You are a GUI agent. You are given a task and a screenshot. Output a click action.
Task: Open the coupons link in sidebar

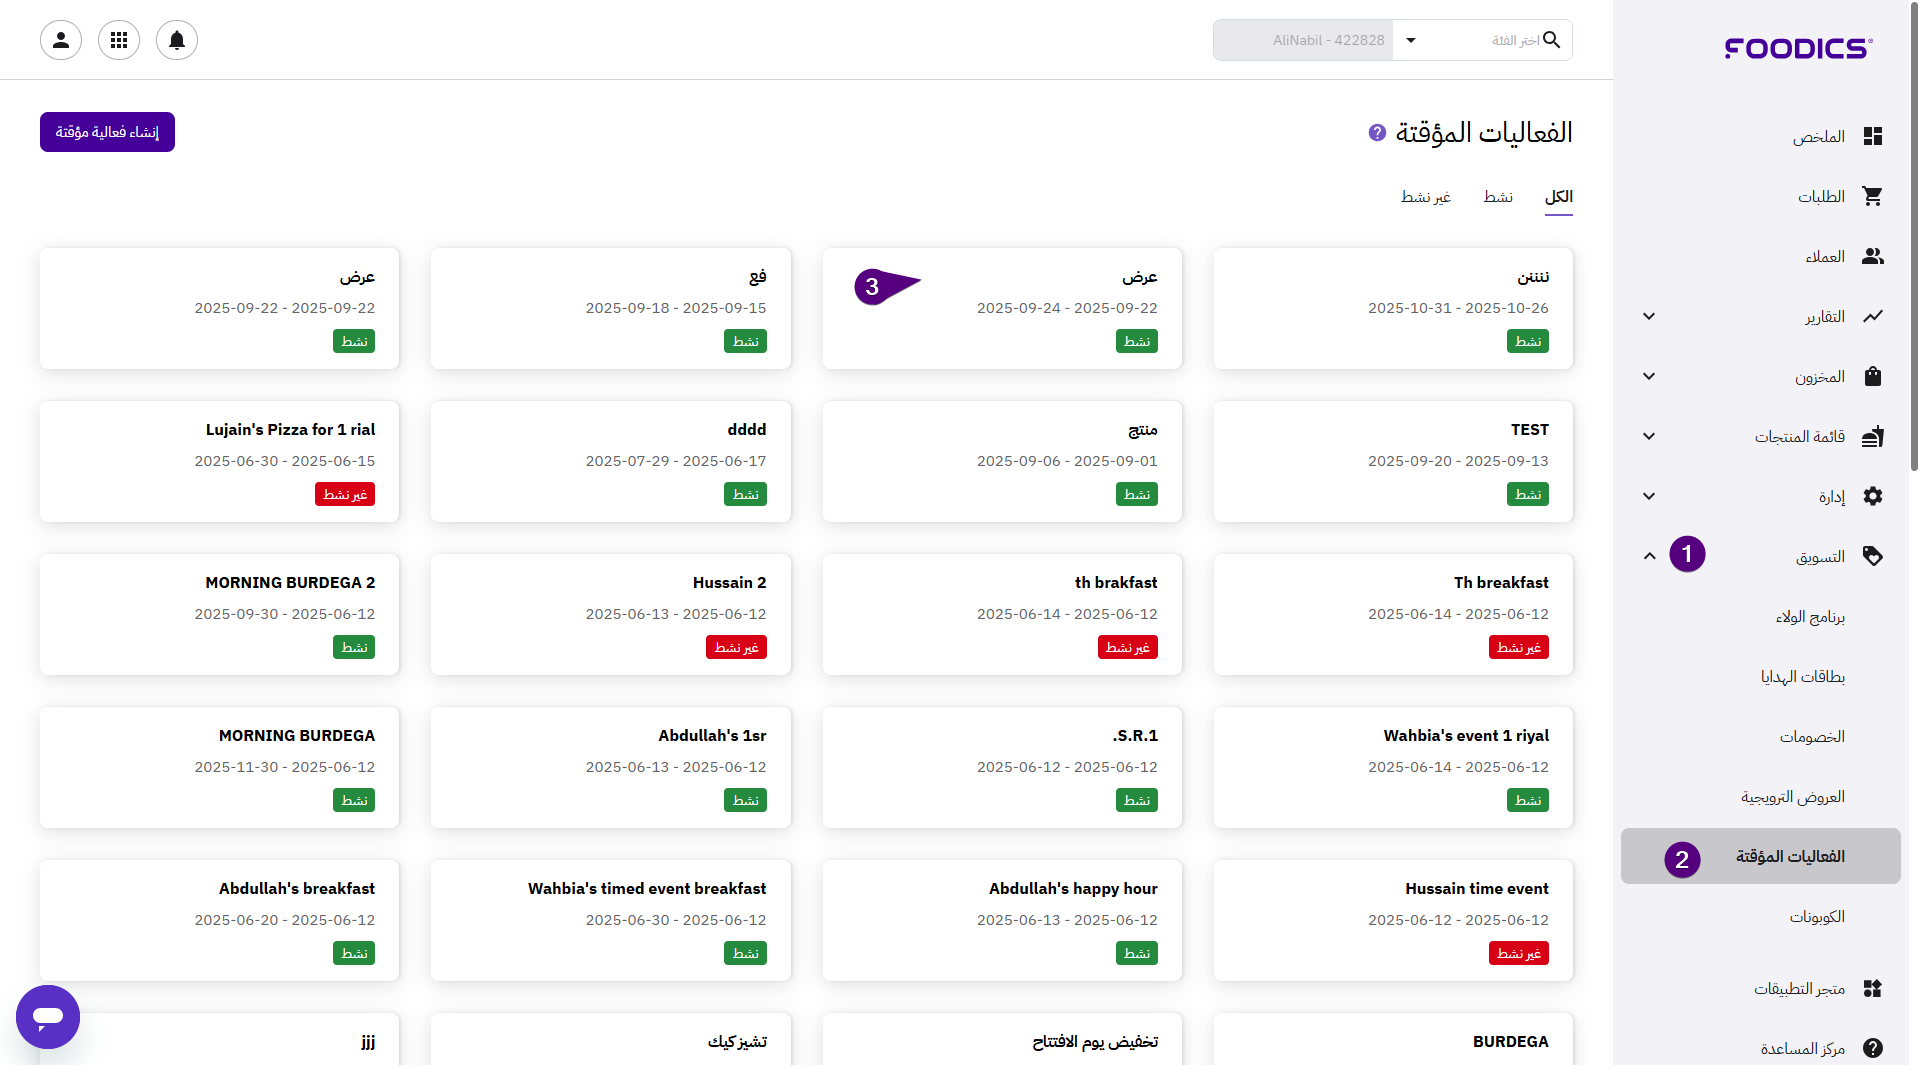[1816, 917]
